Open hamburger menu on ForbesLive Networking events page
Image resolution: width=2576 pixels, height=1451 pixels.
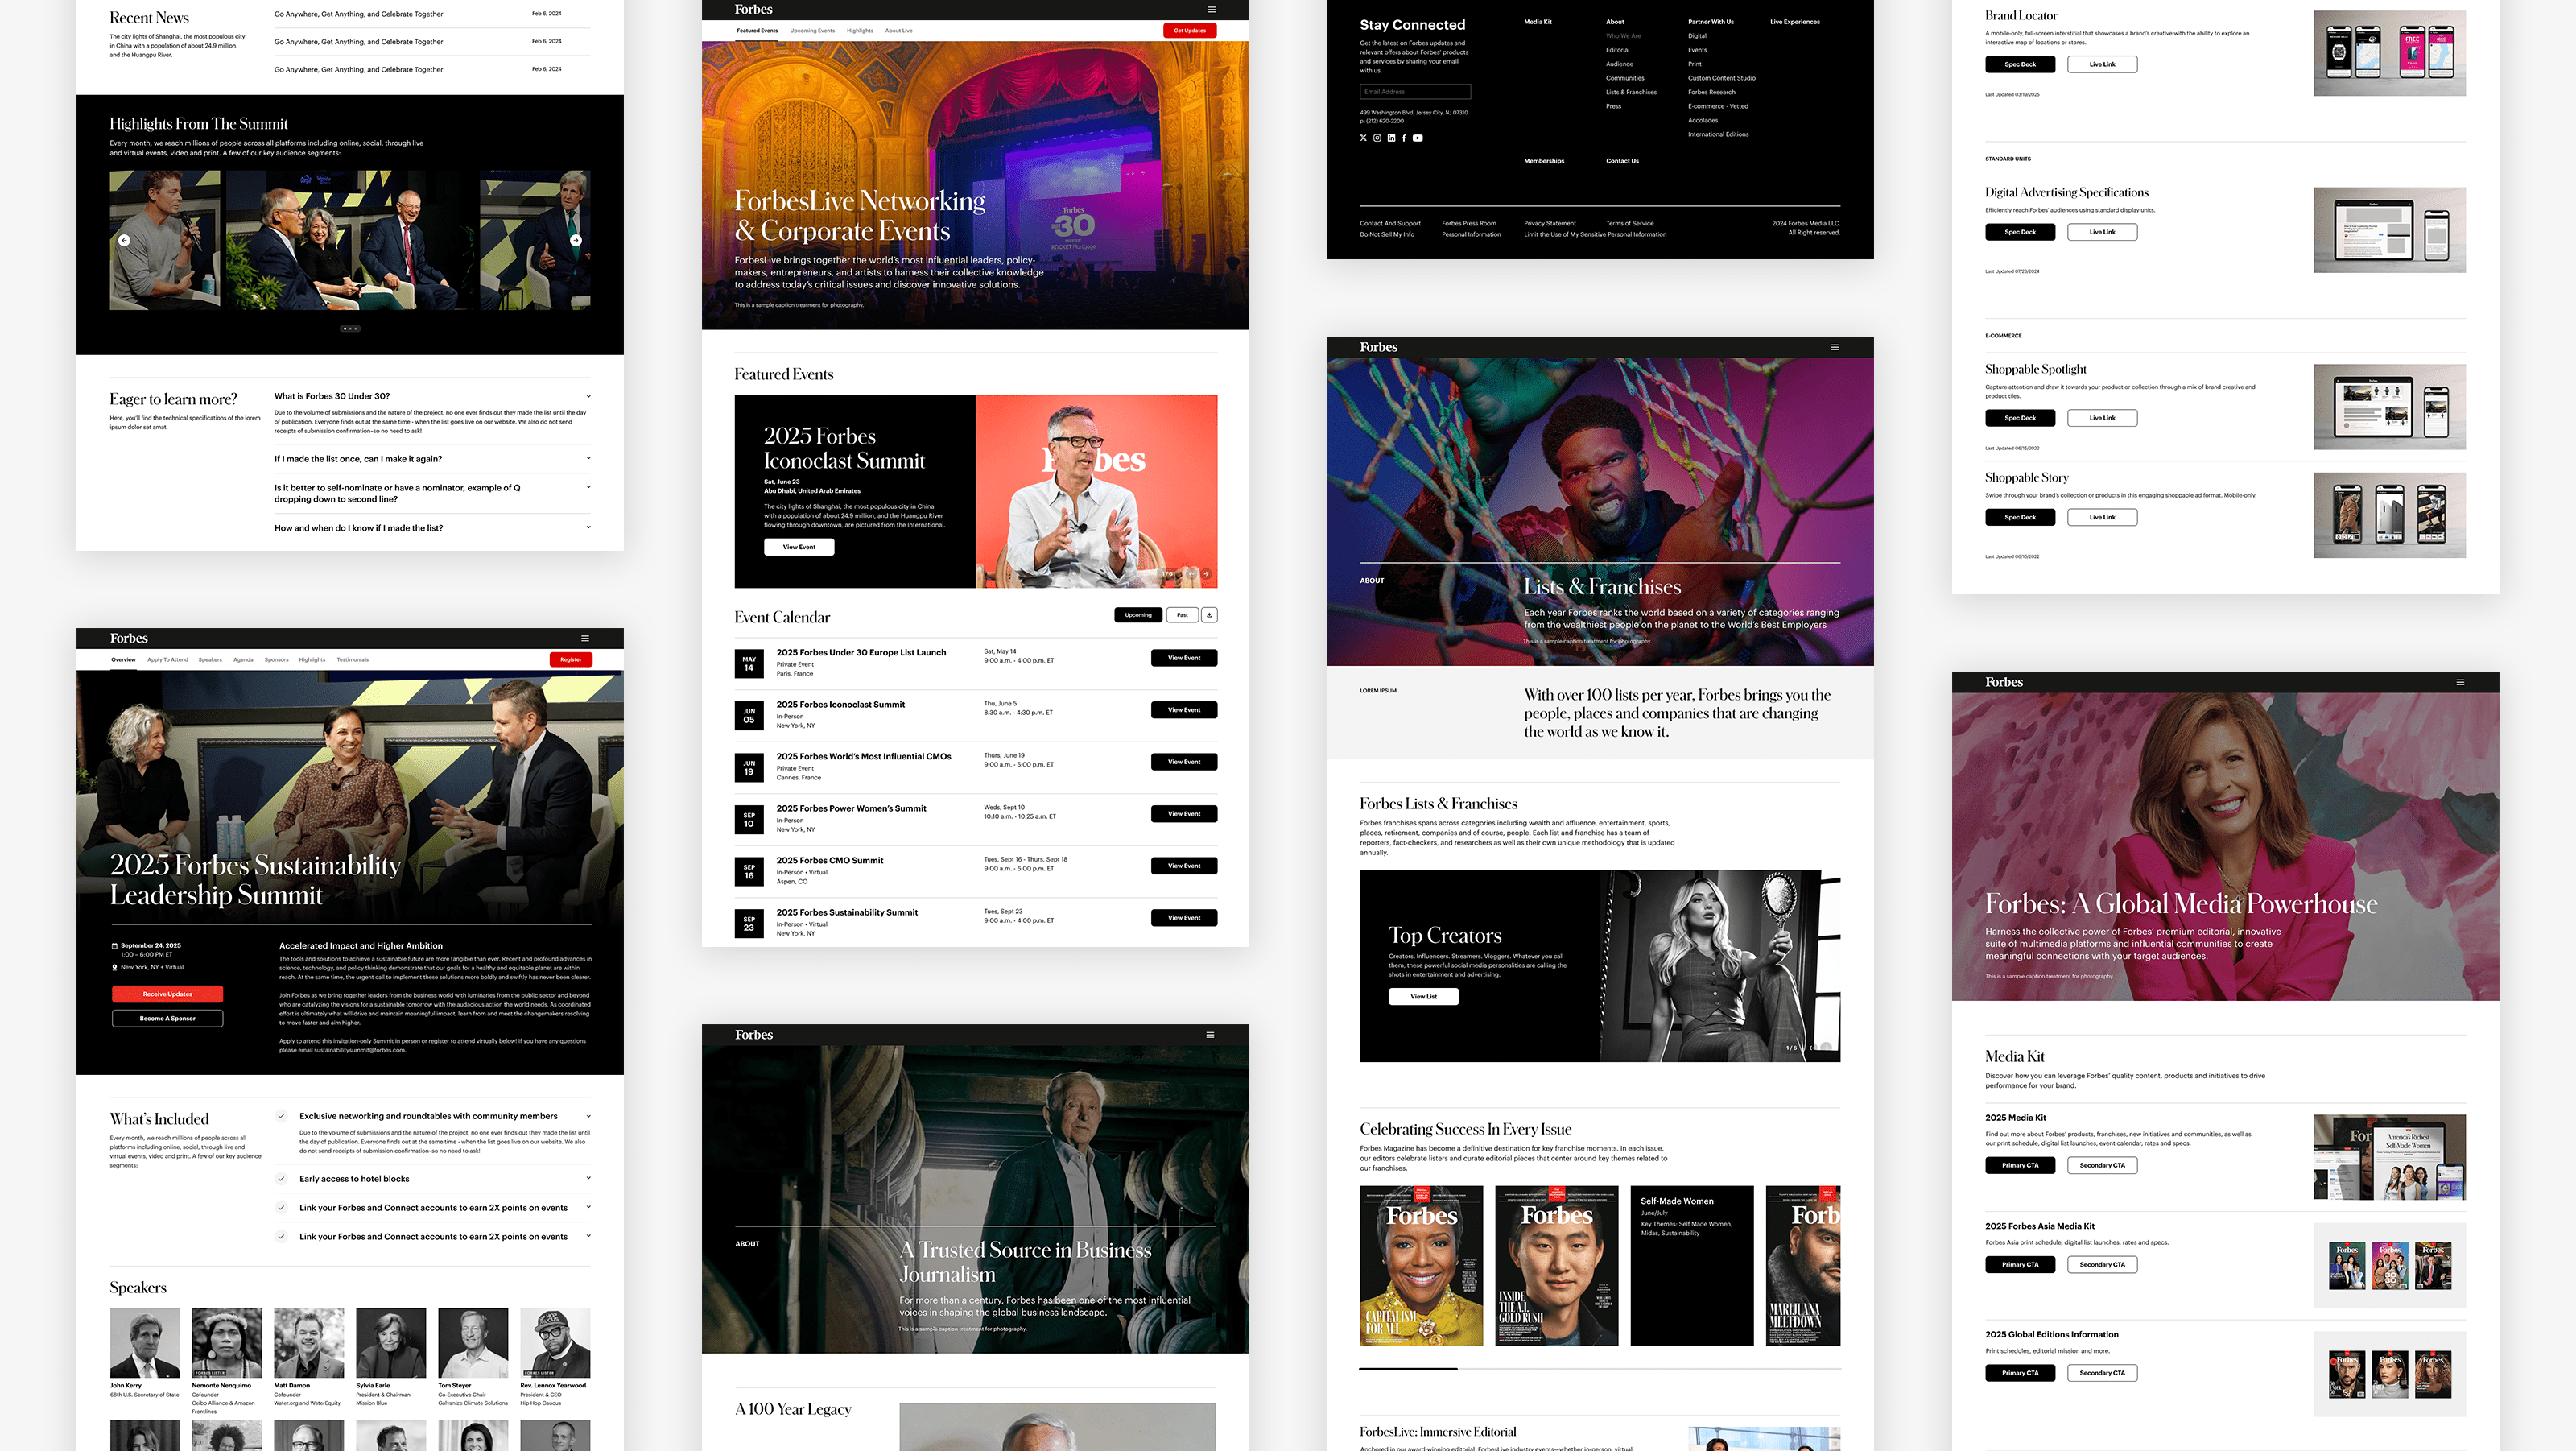click(1211, 10)
